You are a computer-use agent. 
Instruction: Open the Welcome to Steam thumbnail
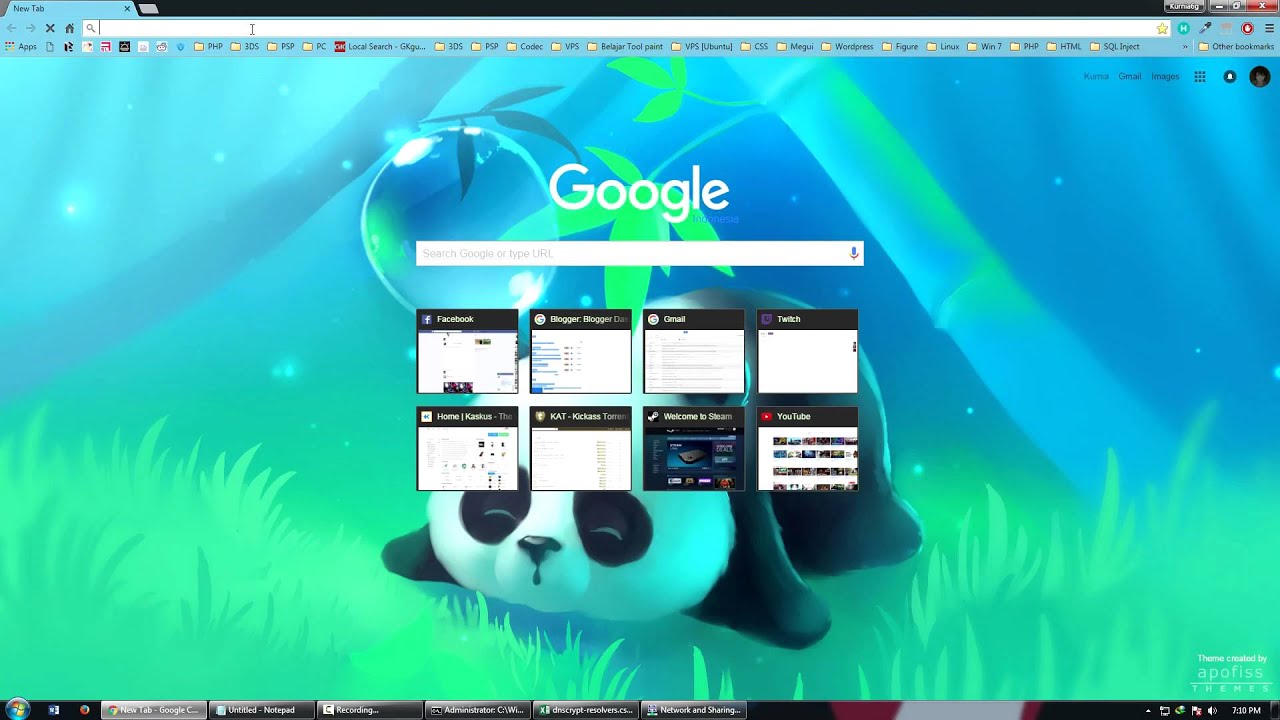pos(694,449)
